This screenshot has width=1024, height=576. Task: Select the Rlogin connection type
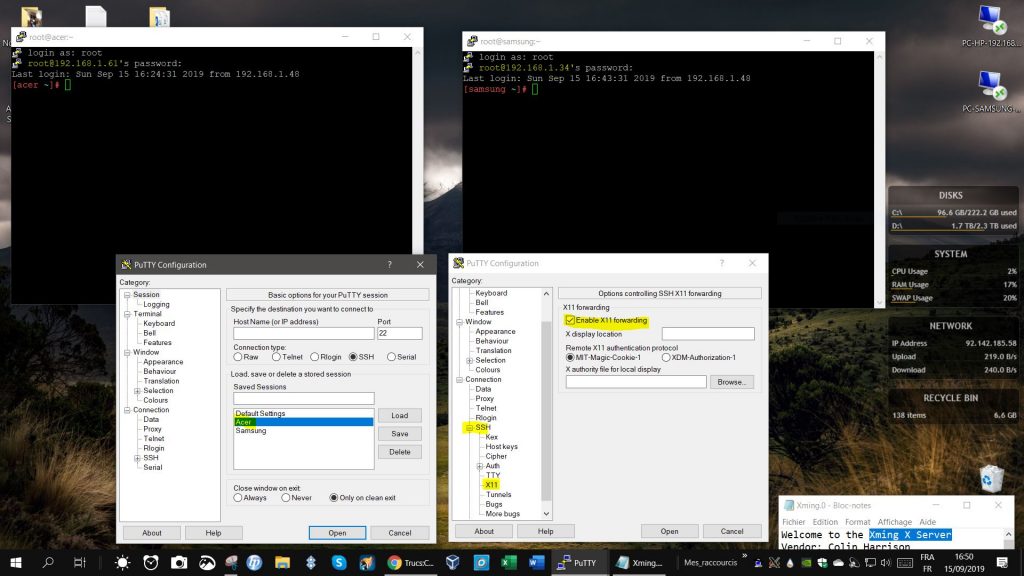pos(315,357)
